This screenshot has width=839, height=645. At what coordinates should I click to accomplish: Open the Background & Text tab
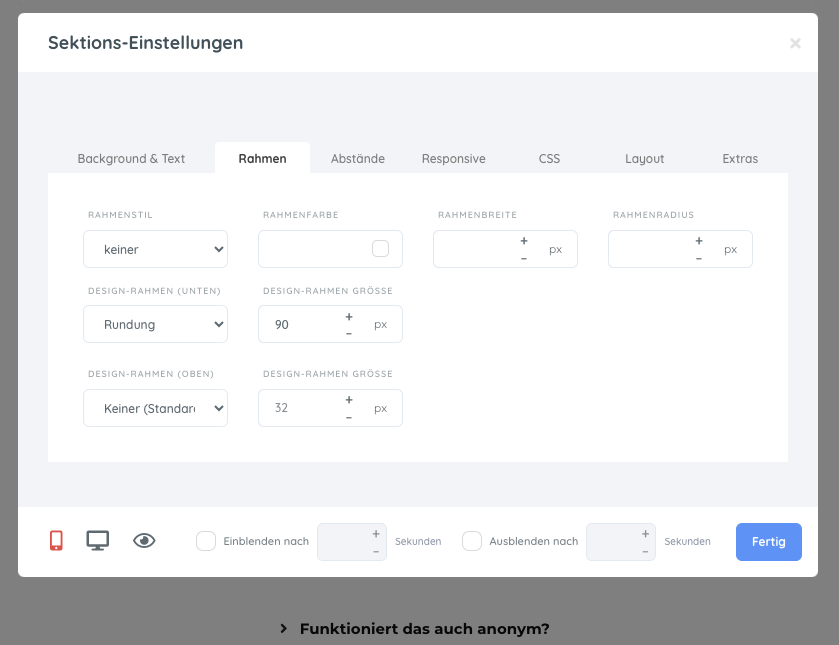coord(131,158)
